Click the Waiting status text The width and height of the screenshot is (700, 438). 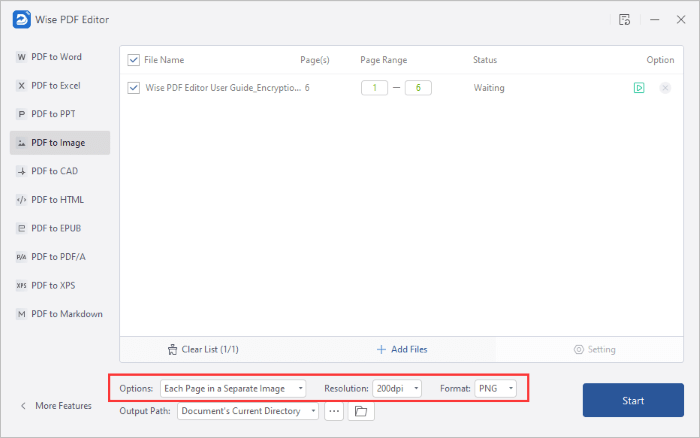[x=489, y=88]
